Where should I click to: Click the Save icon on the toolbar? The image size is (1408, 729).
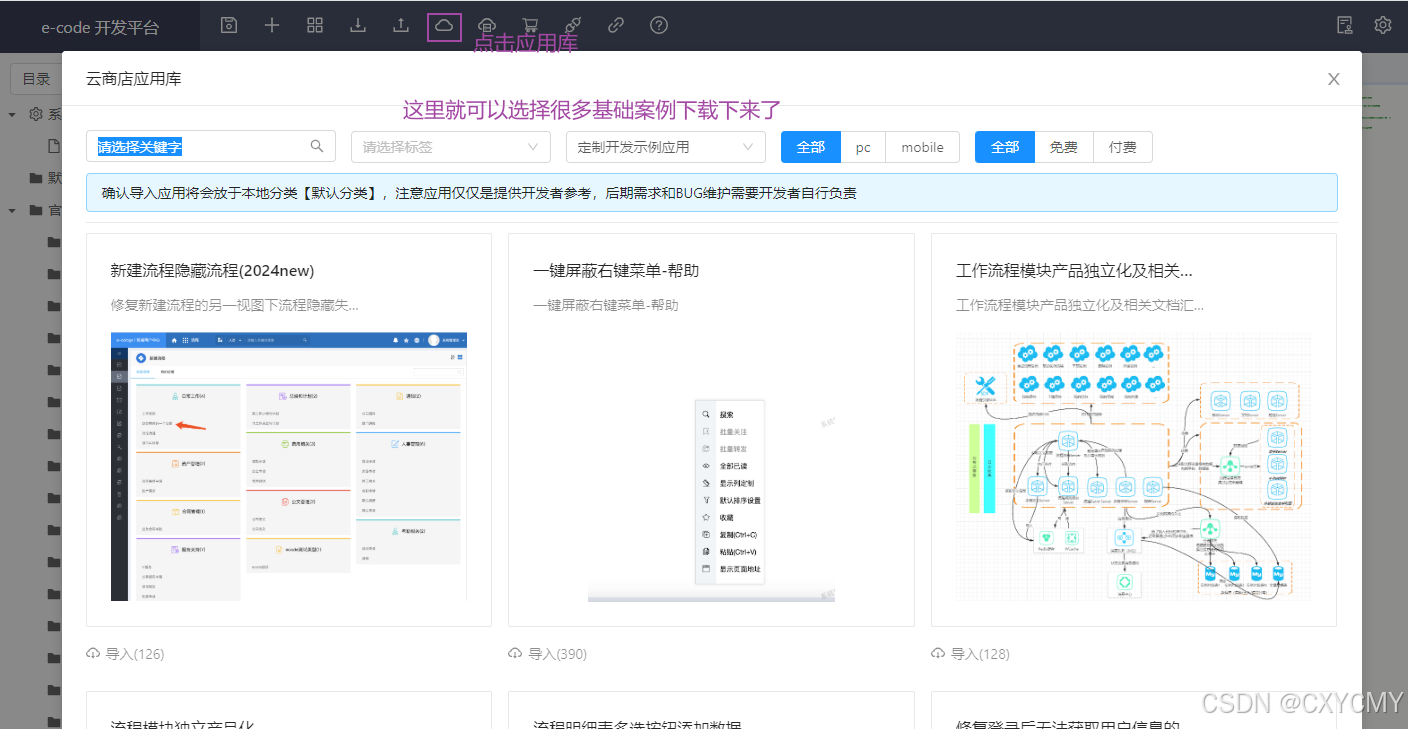(x=228, y=25)
